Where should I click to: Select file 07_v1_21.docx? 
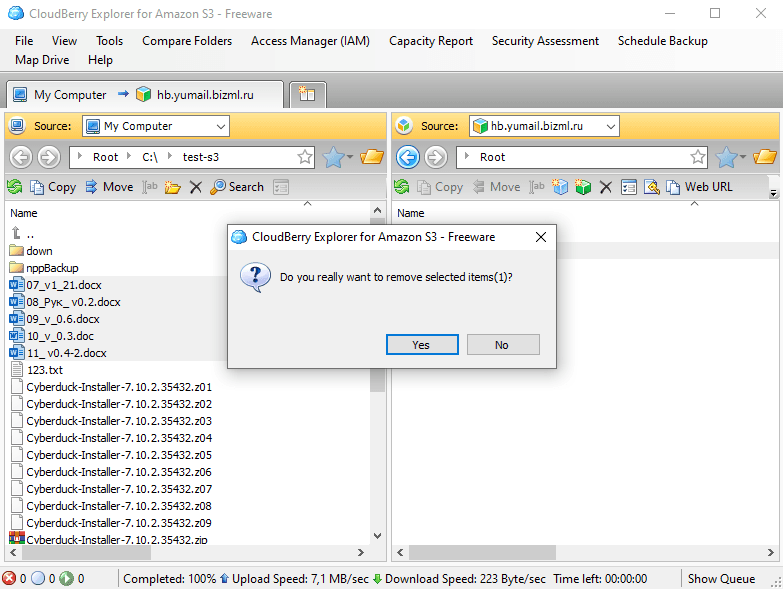[64, 285]
